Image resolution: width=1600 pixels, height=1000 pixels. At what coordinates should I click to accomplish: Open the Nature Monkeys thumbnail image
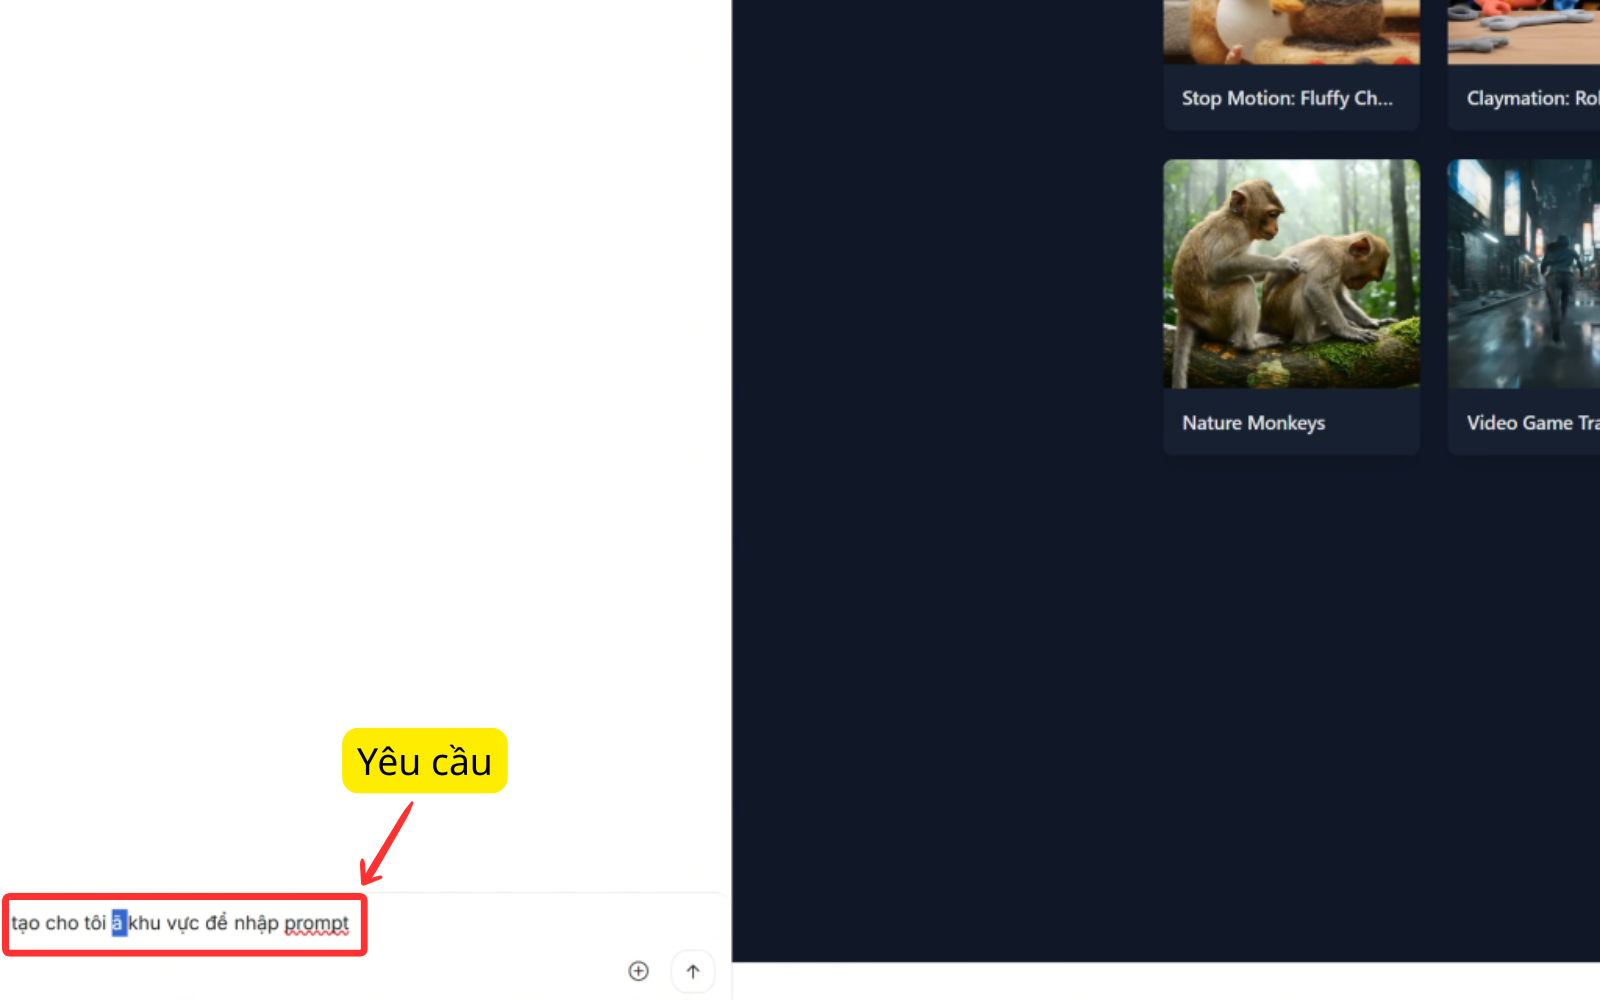tap(1291, 274)
